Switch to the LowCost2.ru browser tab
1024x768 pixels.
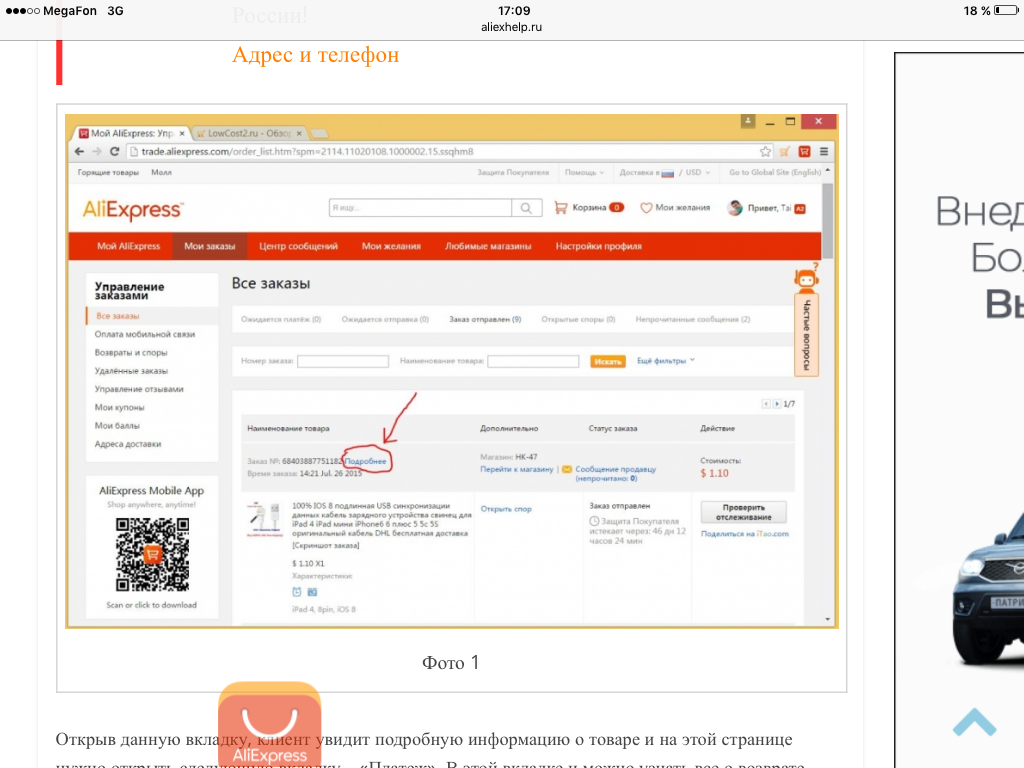[249, 133]
